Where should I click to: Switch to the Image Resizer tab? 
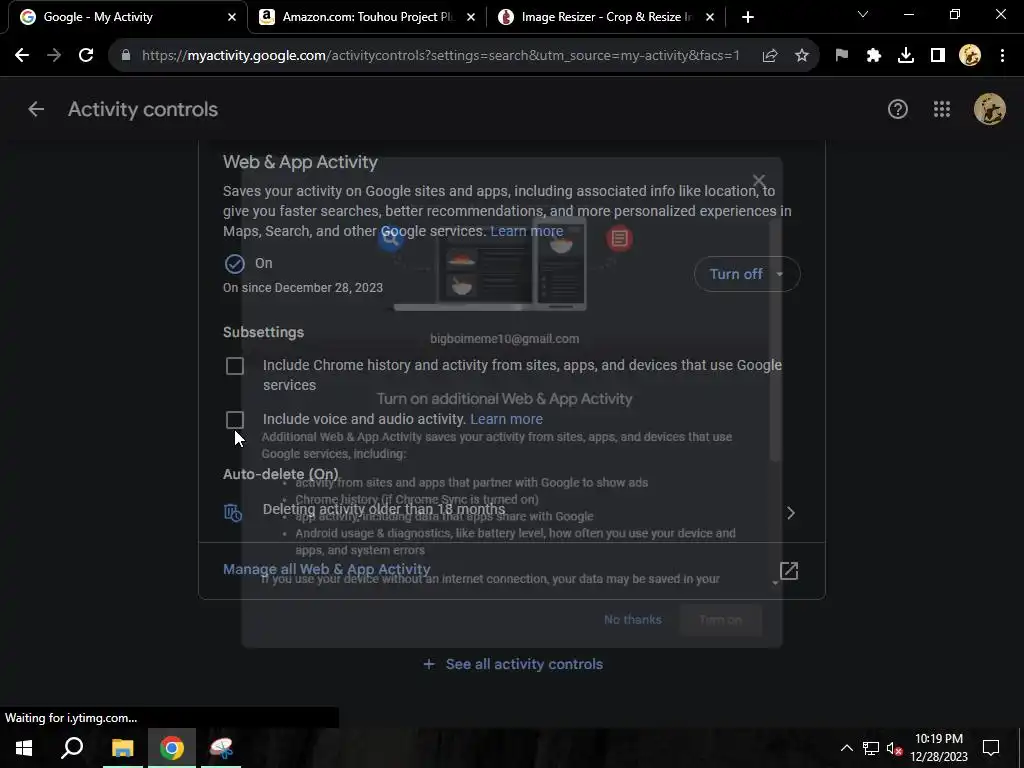[x=606, y=17]
